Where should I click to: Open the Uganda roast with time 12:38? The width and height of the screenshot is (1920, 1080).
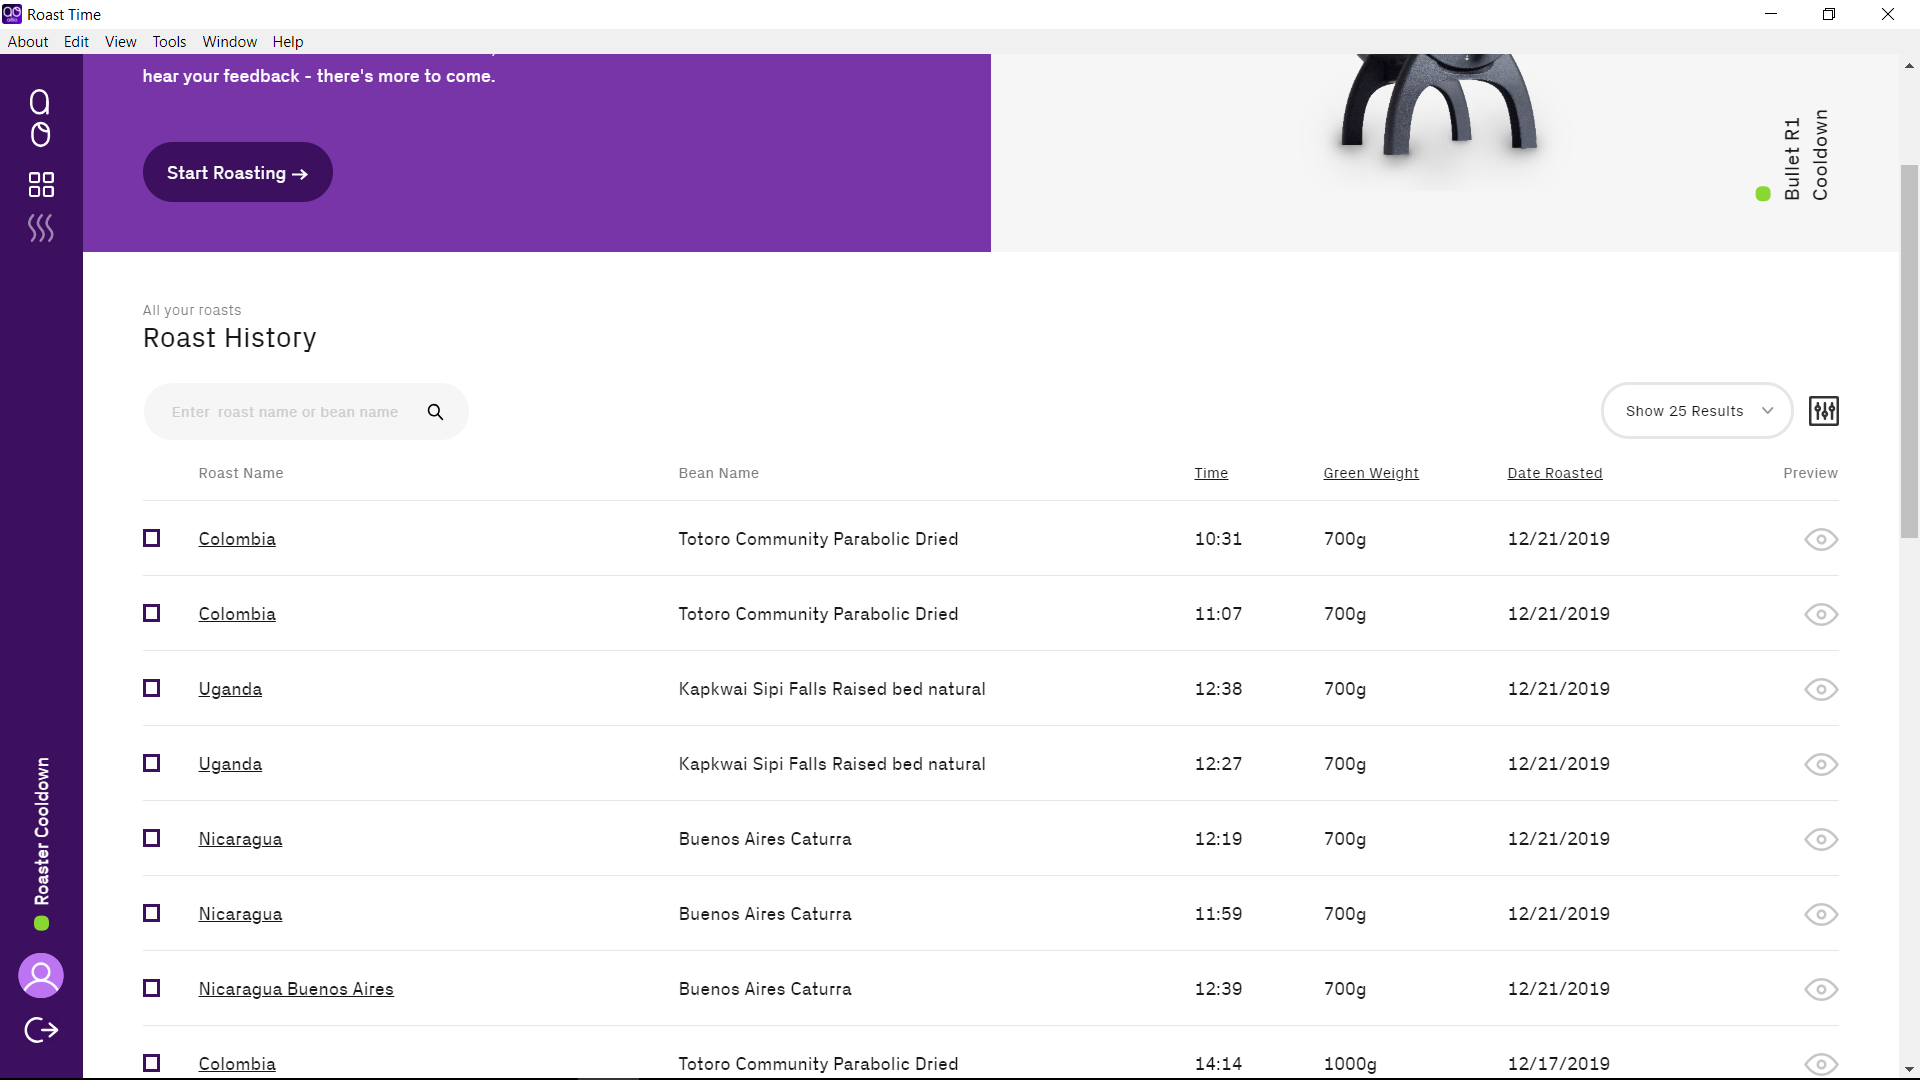coord(230,689)
